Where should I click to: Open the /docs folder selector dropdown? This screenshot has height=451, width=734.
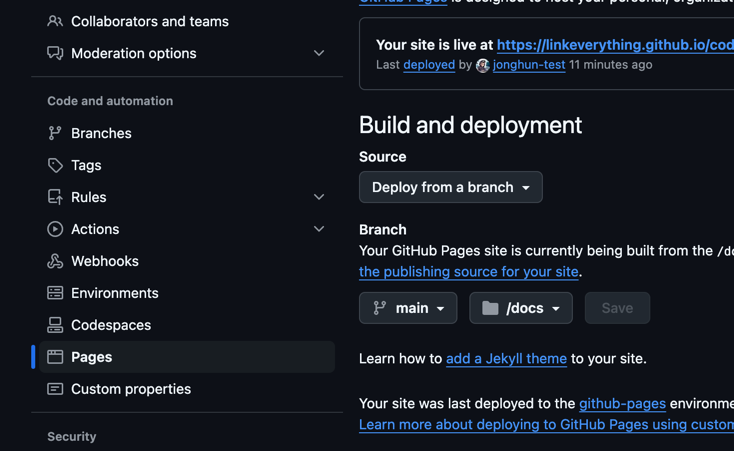tap(520, 308)
